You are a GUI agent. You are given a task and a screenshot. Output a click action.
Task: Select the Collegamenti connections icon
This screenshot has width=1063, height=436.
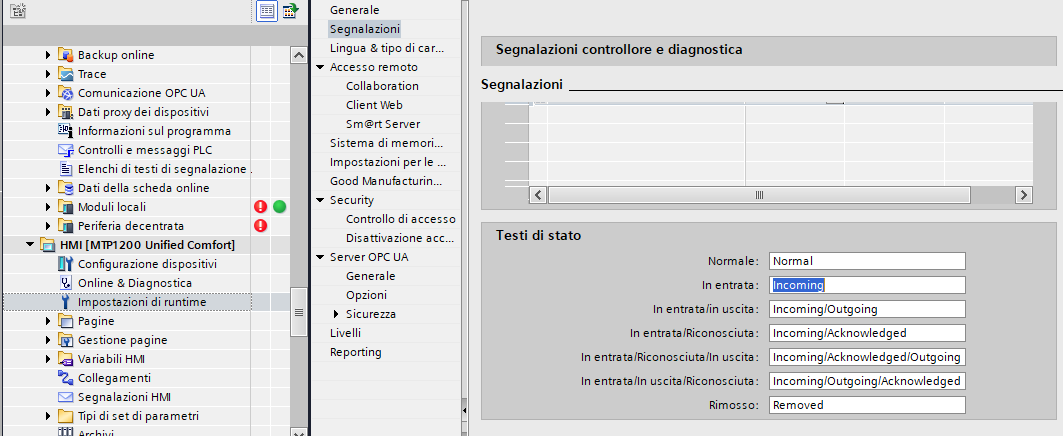tap(66, 378)
